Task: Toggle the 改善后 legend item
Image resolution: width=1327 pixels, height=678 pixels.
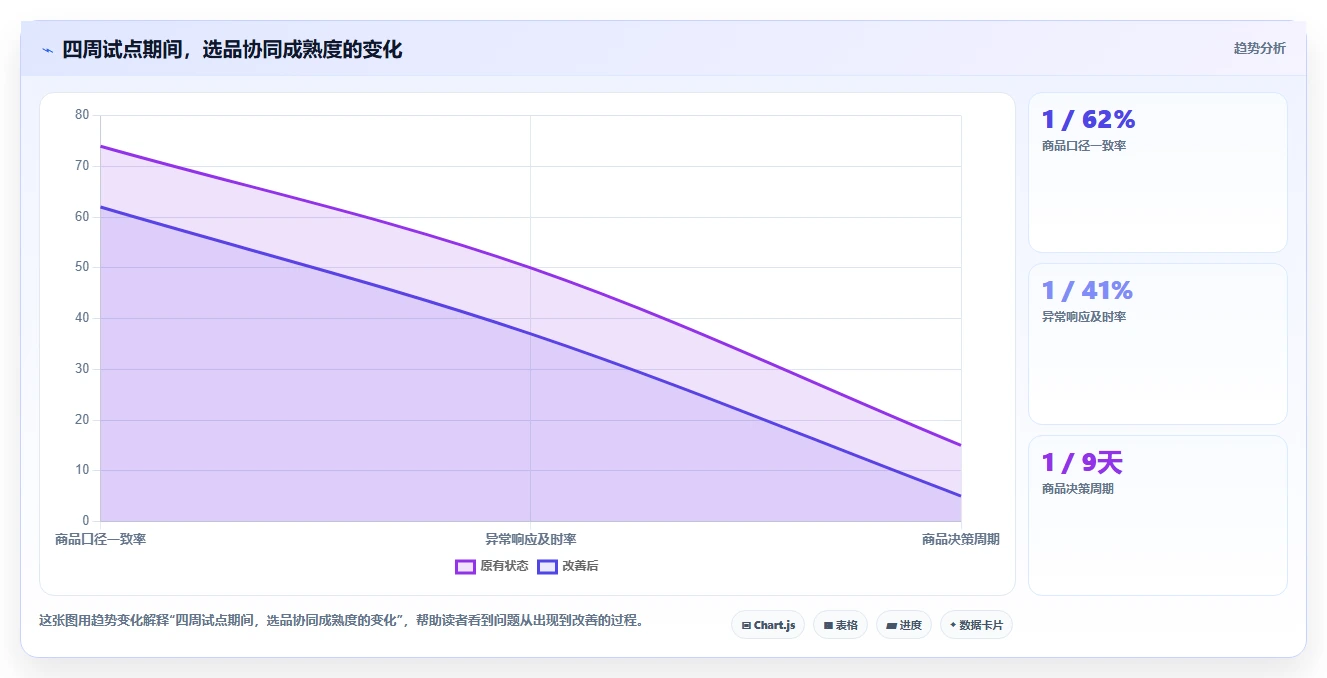Action: coord(568,566)
